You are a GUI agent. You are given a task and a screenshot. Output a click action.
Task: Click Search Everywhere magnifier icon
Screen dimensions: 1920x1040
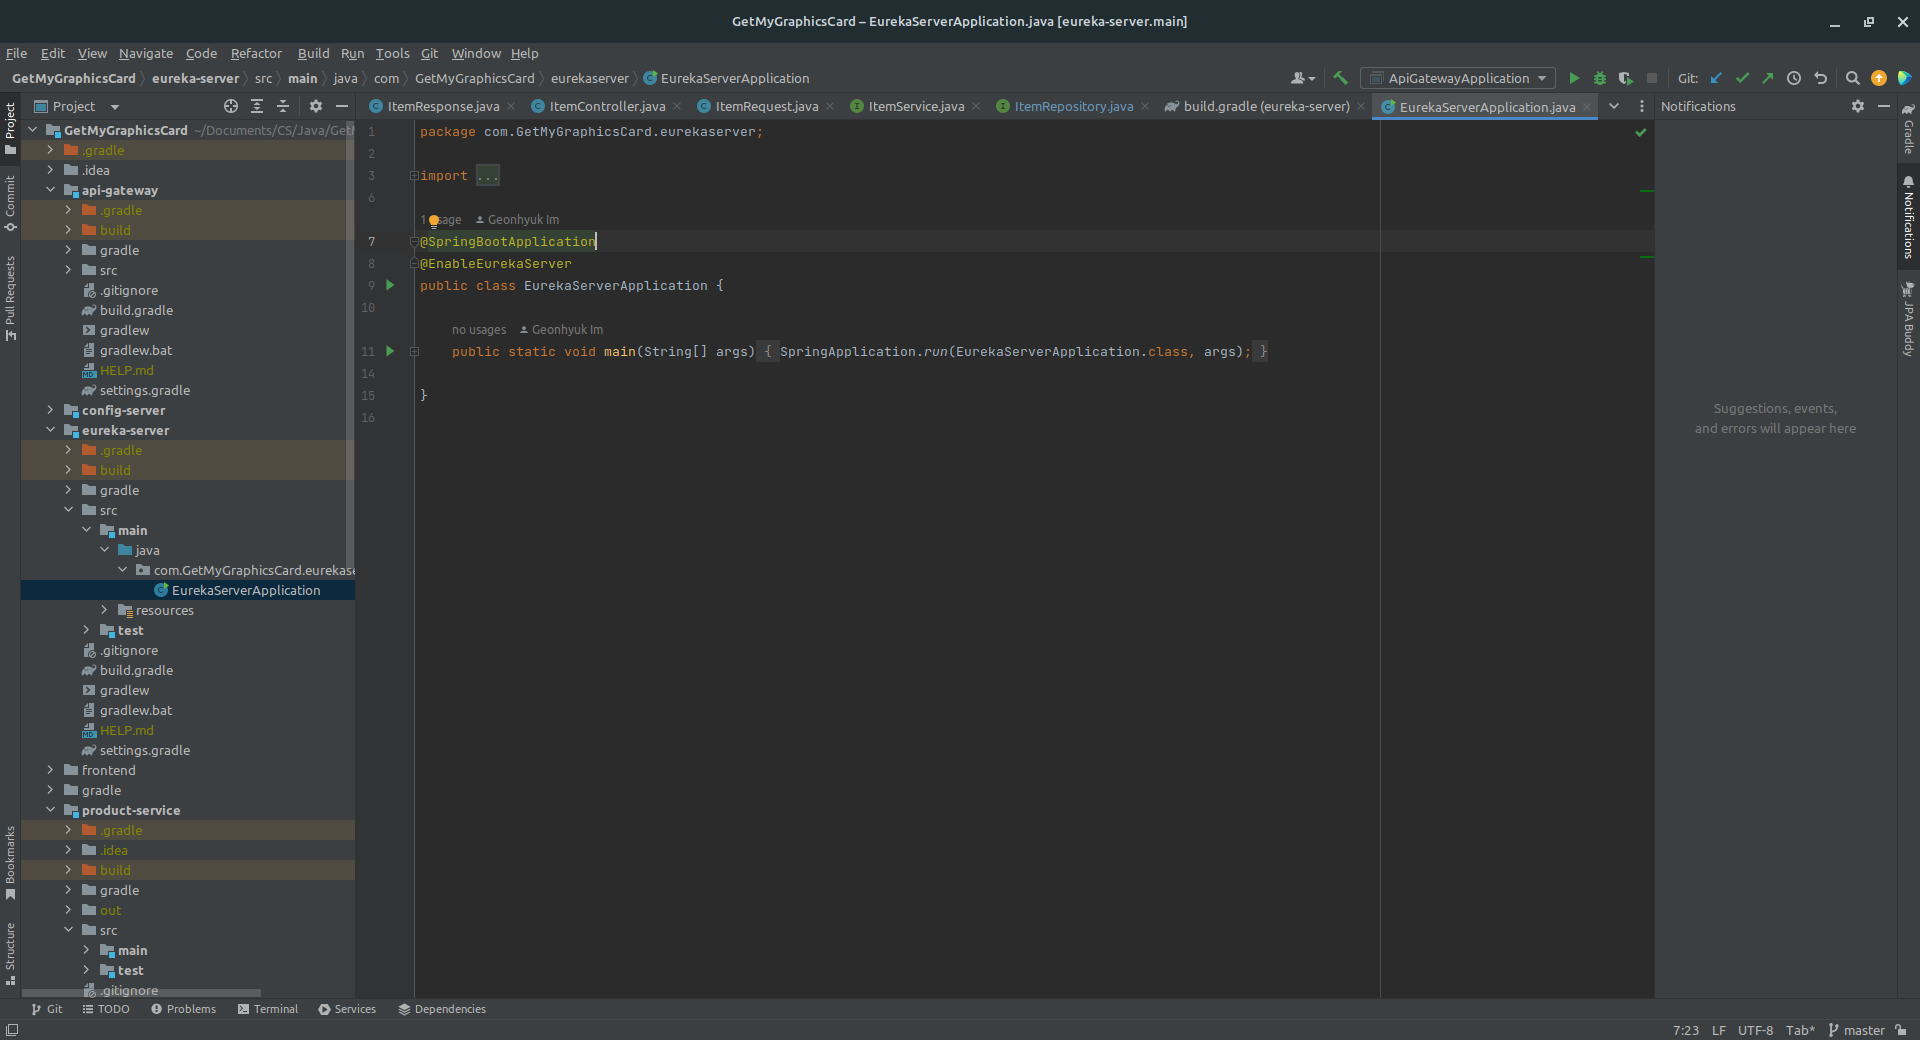(1852, 78)
